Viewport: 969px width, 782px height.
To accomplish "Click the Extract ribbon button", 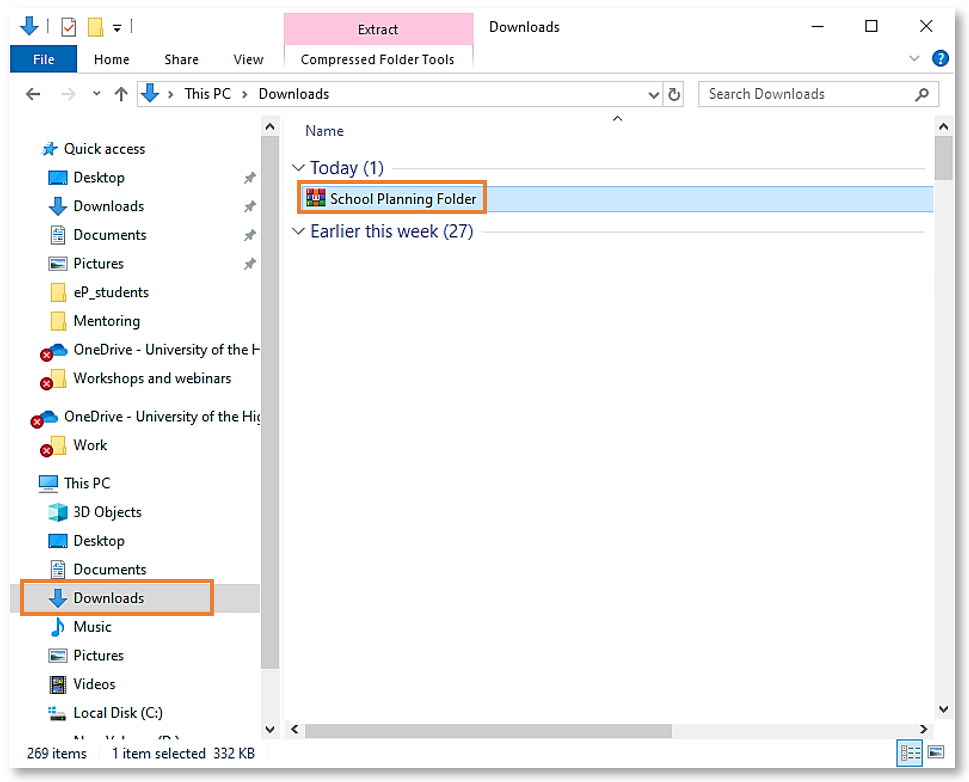I will tap(378, 28).
